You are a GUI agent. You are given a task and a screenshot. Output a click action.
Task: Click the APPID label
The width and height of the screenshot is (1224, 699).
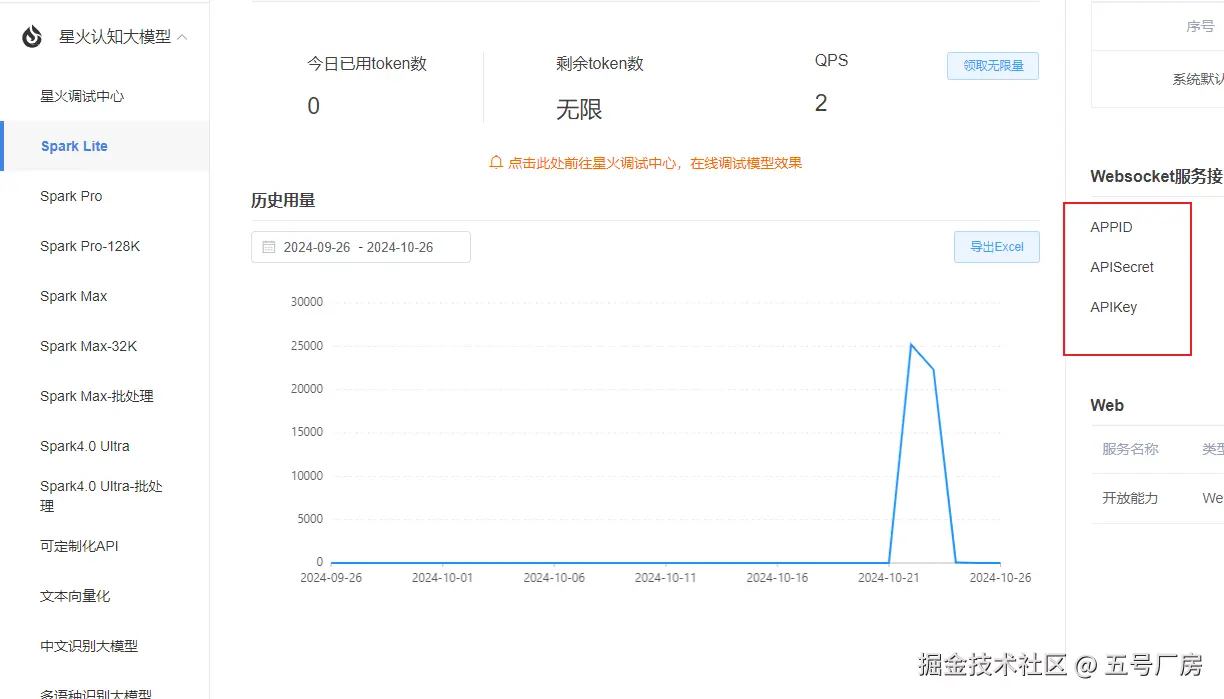pyautogui.click(x=1111, y=227)
